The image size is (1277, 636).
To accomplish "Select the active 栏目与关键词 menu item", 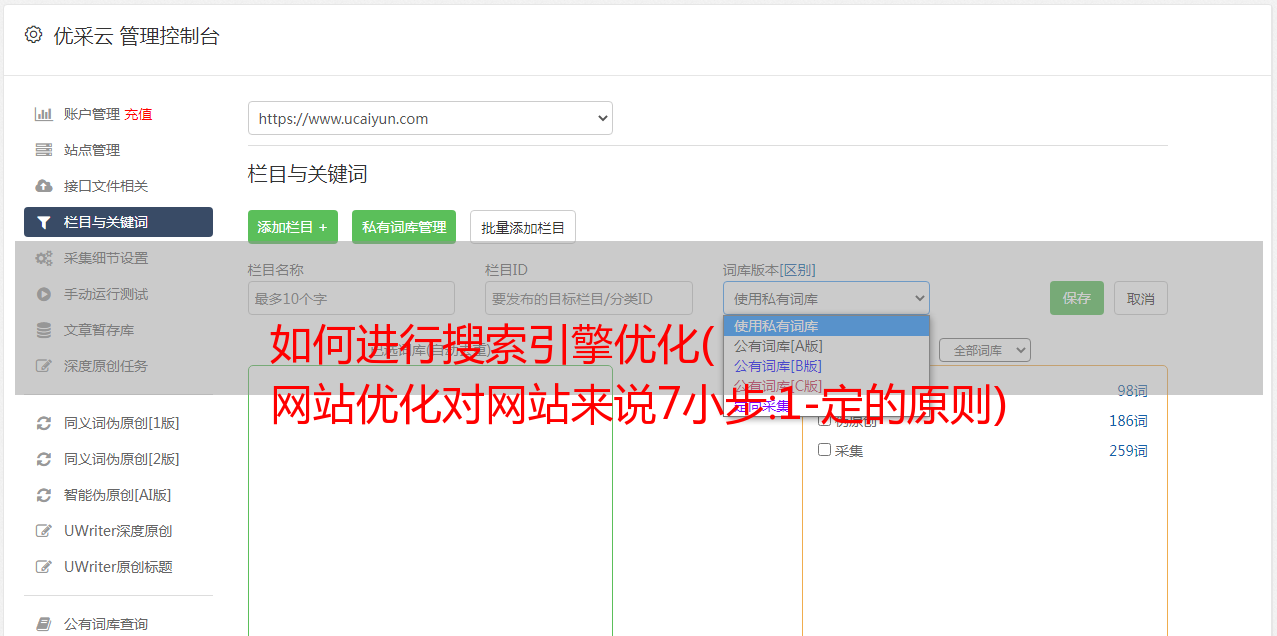I will [x=118, y=222].
